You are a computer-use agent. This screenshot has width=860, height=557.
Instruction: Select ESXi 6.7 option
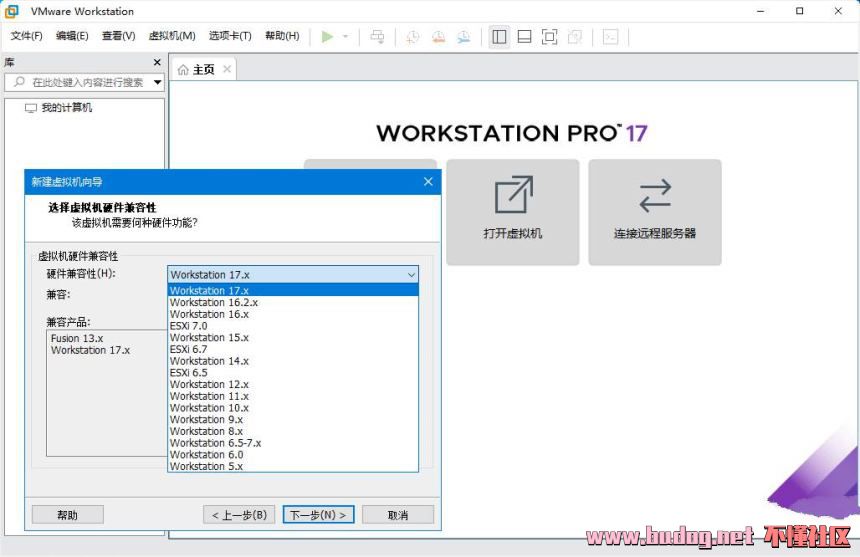click(293, 349)
